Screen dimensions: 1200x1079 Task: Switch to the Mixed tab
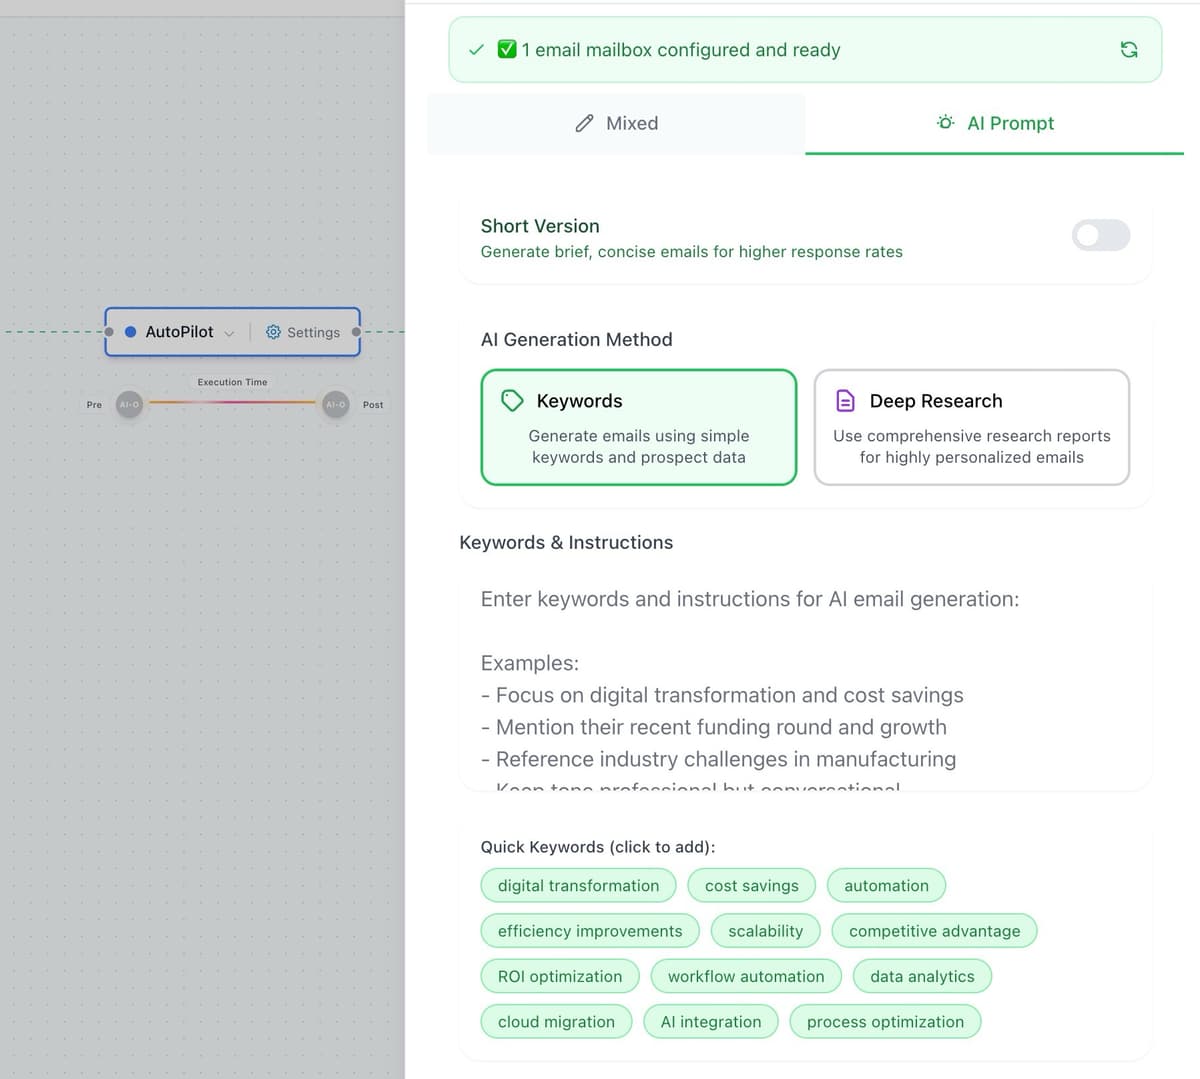(x=616, y=123)
